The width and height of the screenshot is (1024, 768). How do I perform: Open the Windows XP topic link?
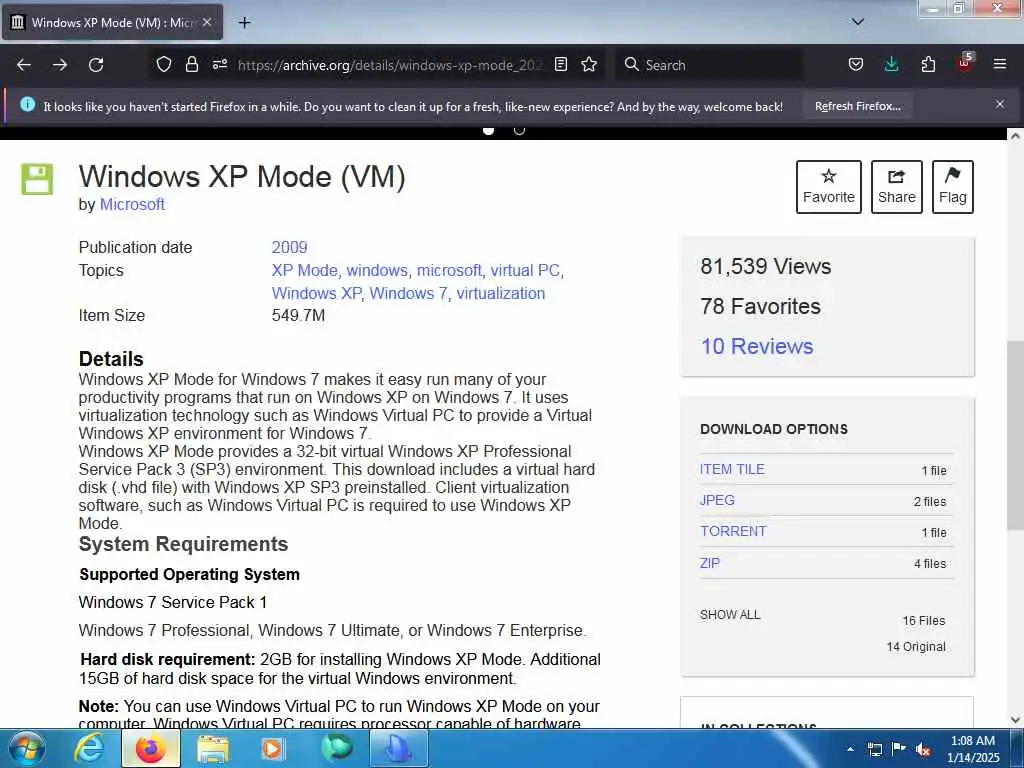(x=316, y=293)
